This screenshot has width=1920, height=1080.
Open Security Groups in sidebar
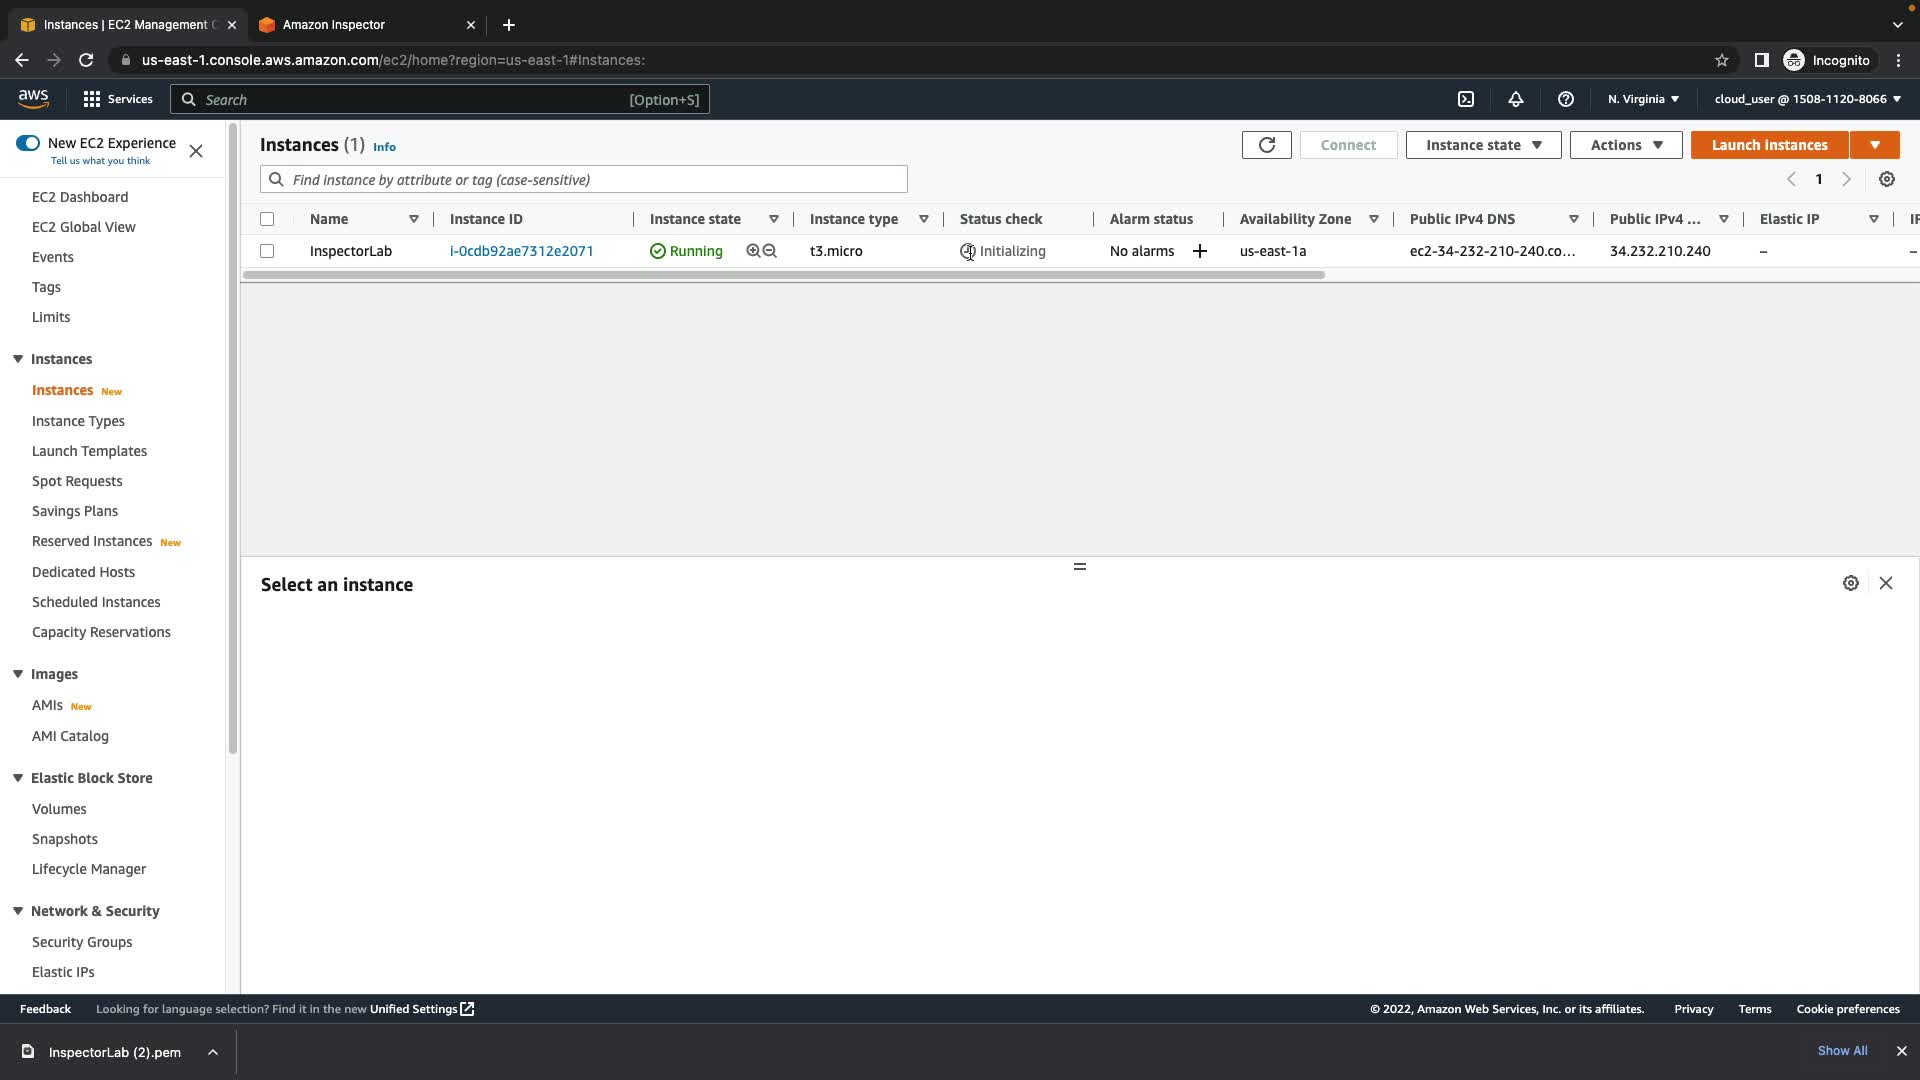point(82,942)
